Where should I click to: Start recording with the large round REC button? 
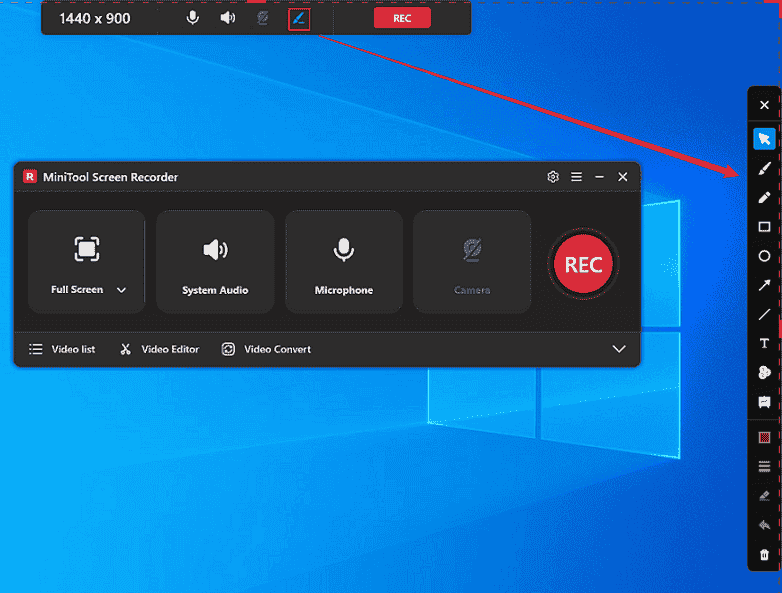pos(583,264)
